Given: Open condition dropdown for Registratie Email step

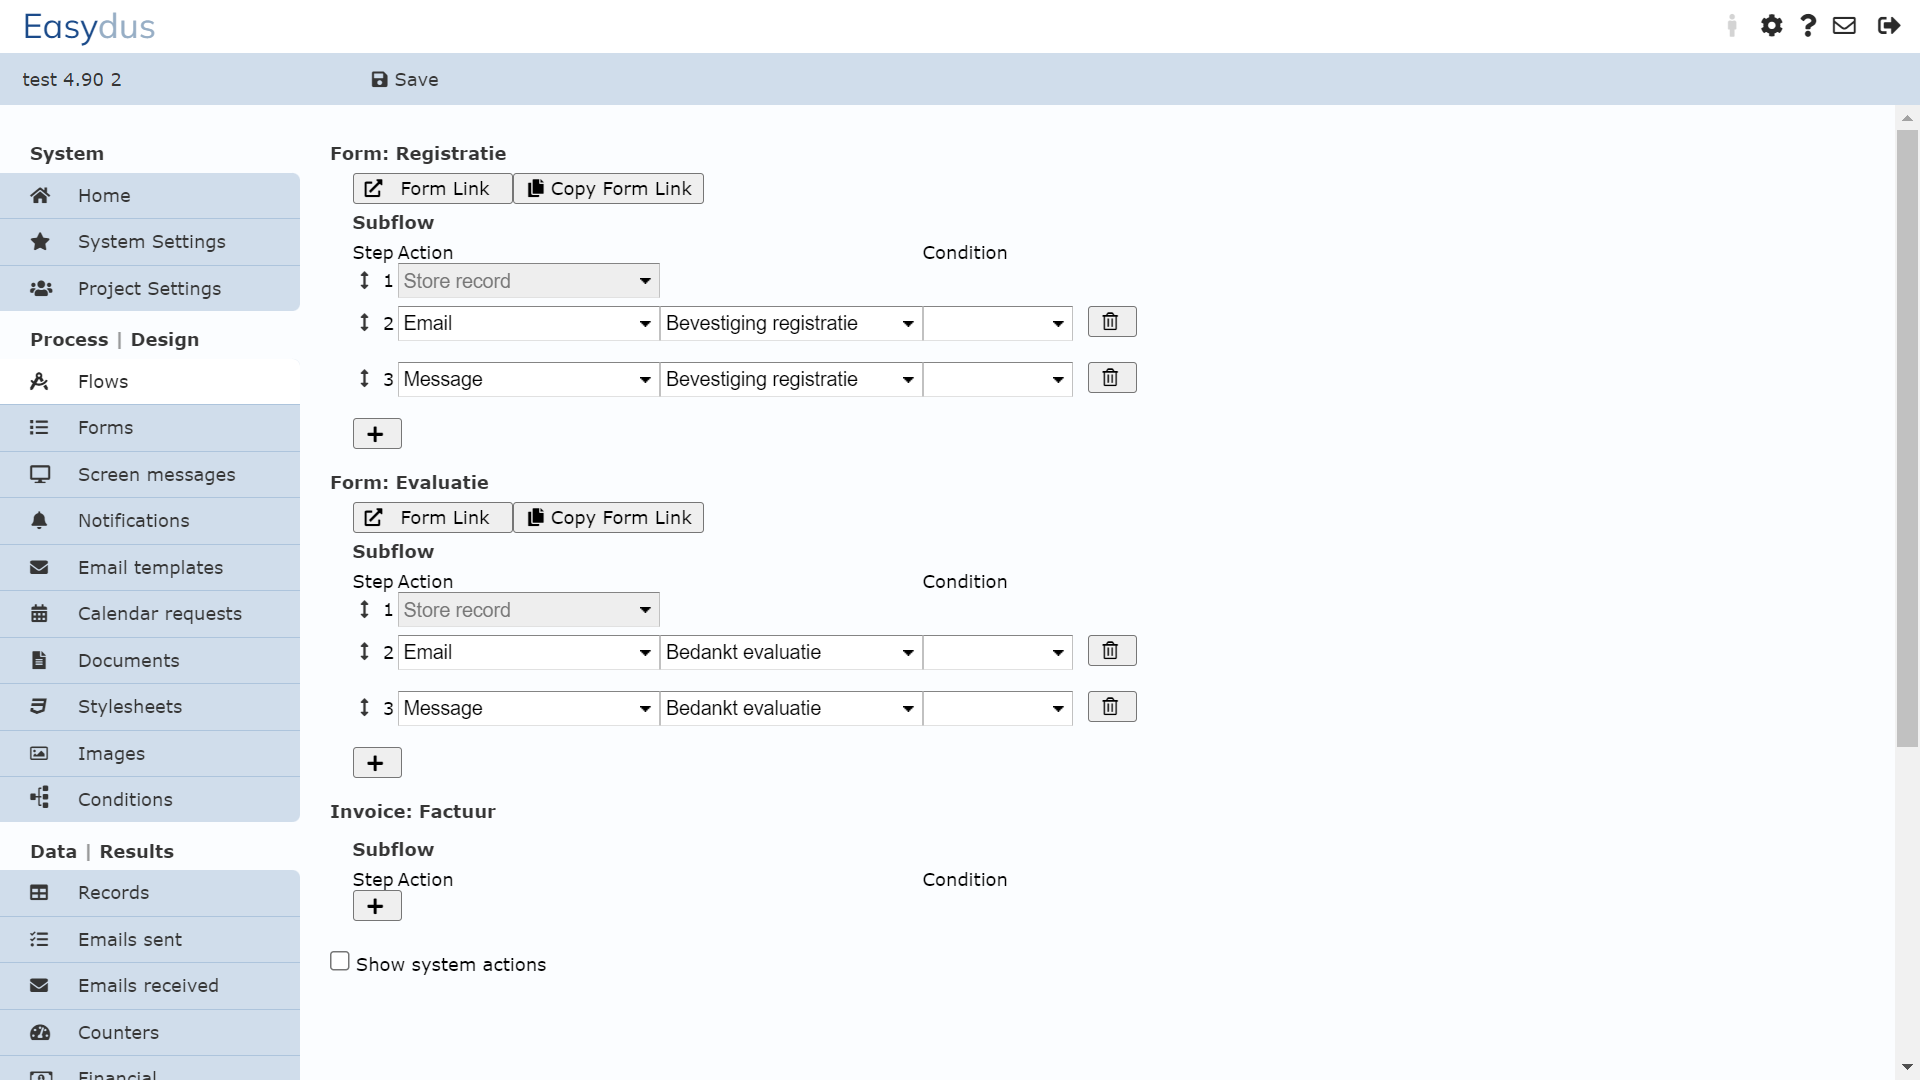Looking at the screenshot, I should [997, 323].
